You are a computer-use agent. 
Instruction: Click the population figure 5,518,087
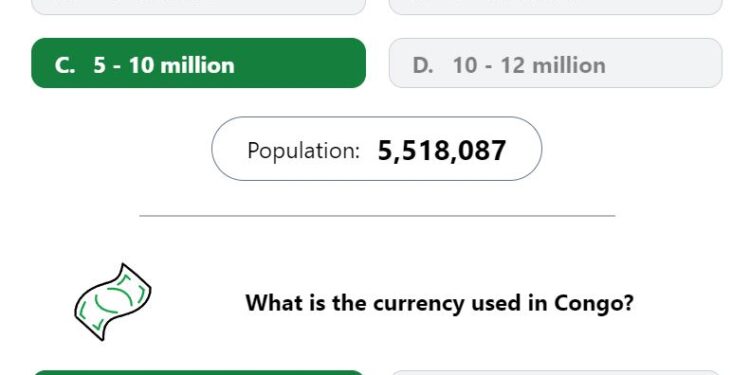(x=441, y=150)
